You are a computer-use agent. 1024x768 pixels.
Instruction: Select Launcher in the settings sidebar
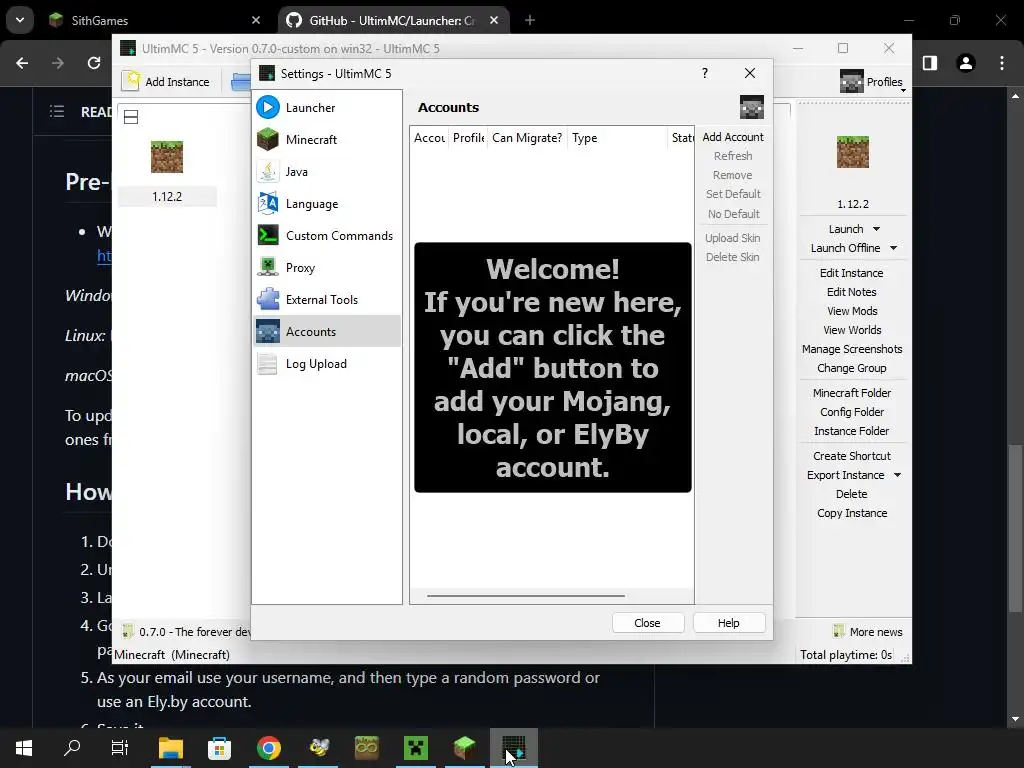click(327, 107)
